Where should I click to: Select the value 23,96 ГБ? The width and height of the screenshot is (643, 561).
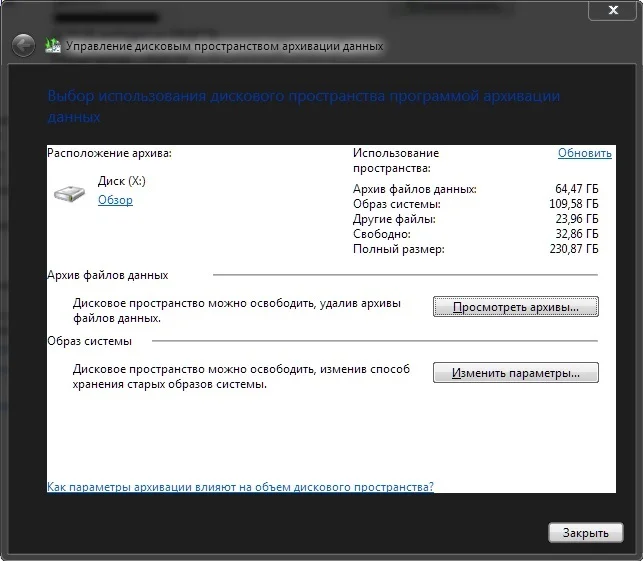(577, 219)
